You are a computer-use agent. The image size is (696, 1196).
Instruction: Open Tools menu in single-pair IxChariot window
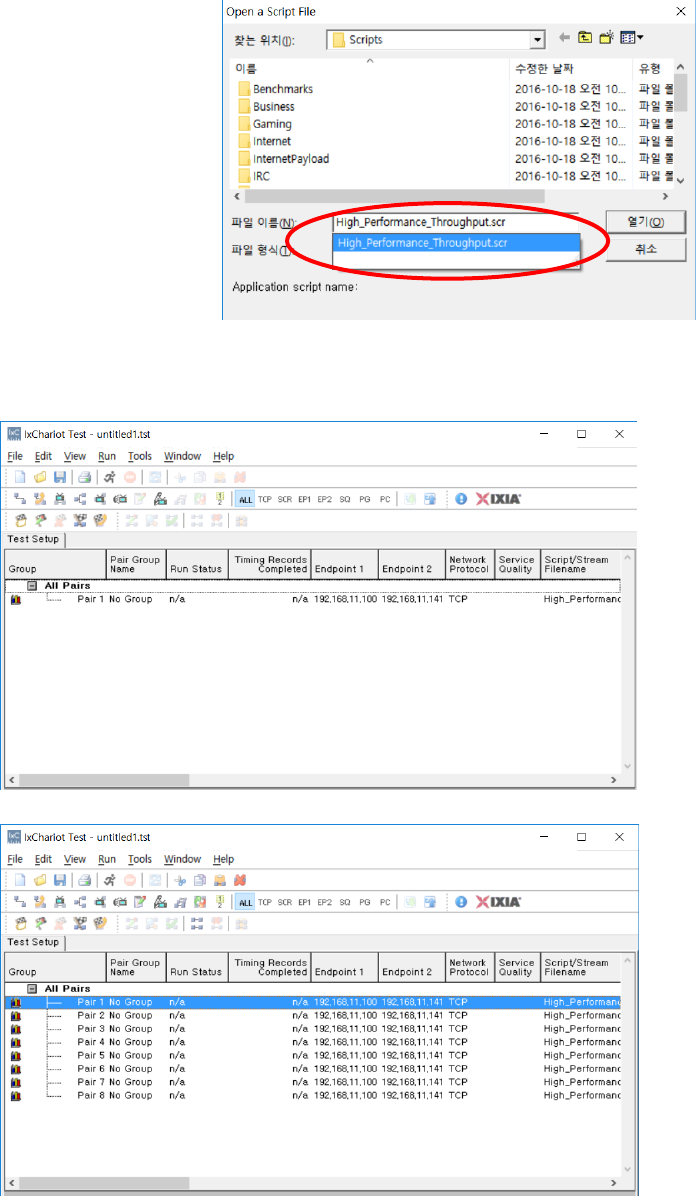tap(140, 456)
